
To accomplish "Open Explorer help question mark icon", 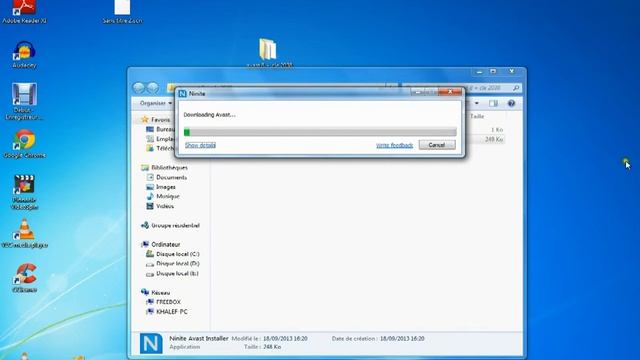I will (x=511, y=103).
